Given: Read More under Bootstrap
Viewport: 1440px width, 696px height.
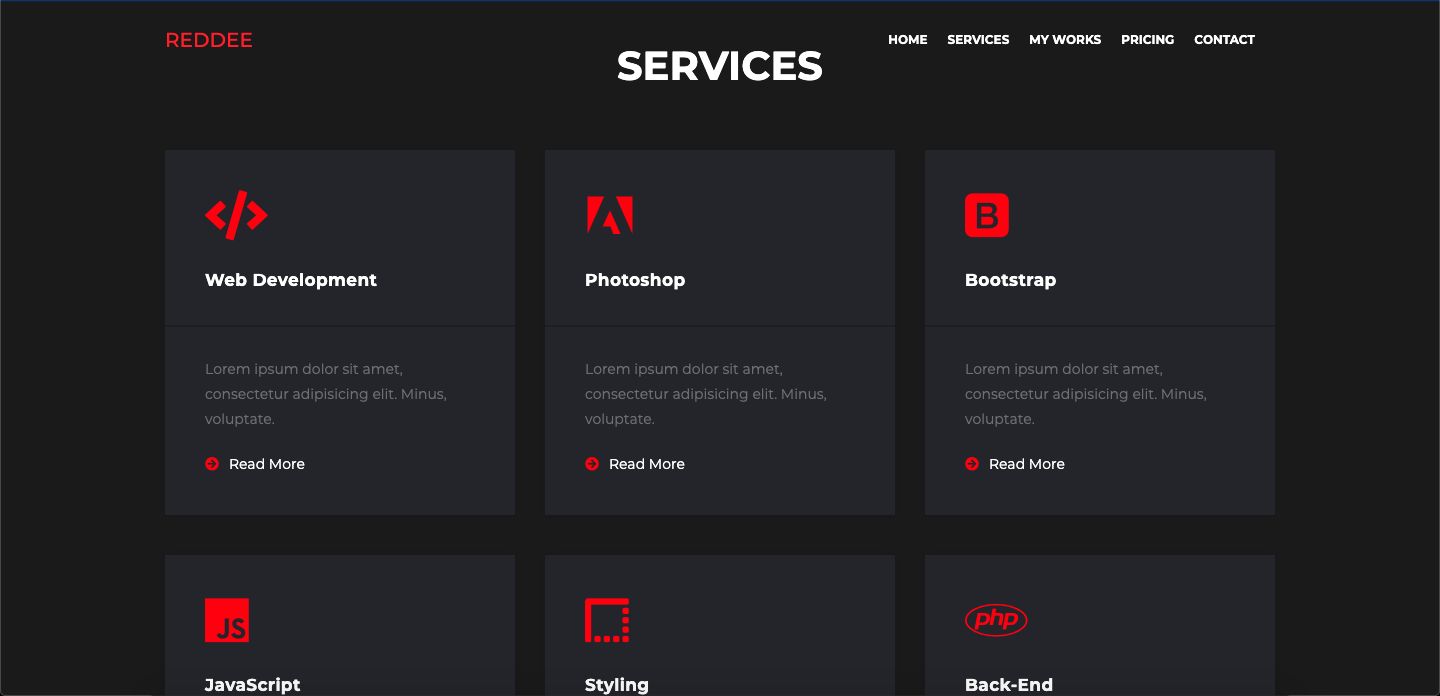Looking at the screenshot, I should (x=1027, y=464).
